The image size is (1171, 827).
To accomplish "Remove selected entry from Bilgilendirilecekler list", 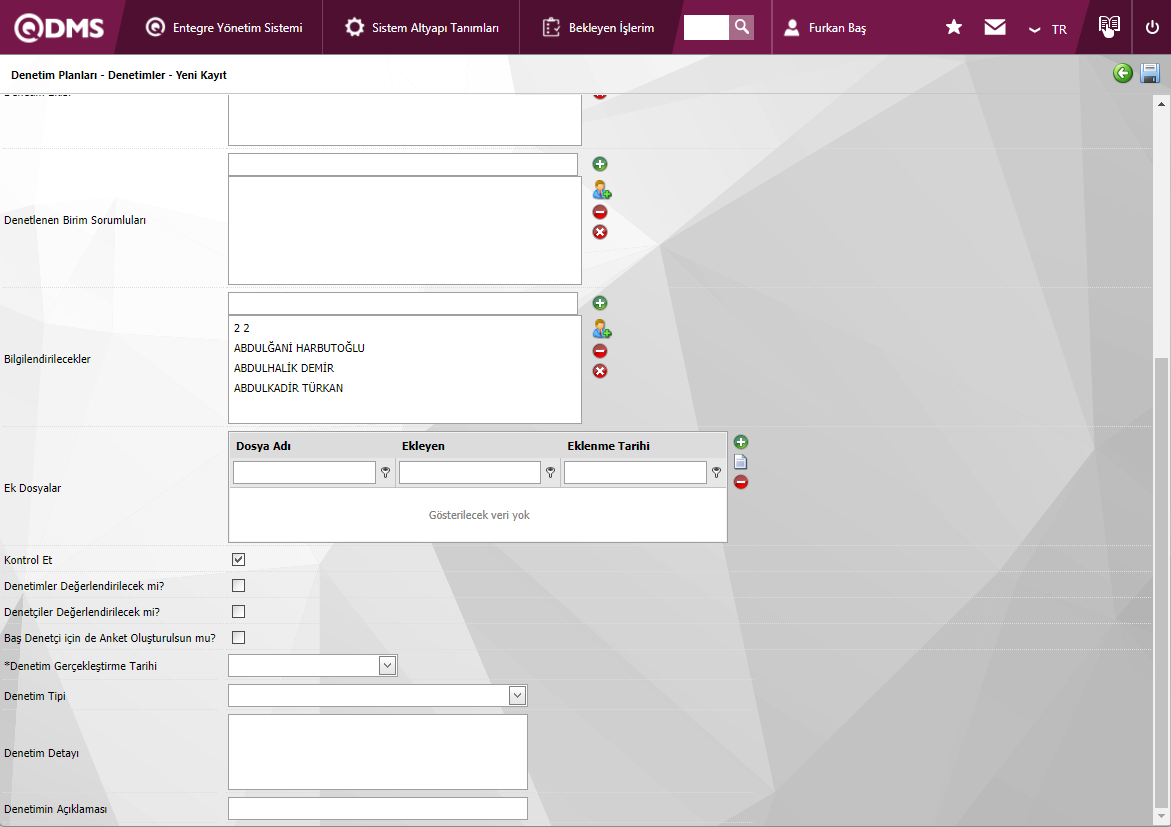I will pyautogui.click(x=600, y=351).
